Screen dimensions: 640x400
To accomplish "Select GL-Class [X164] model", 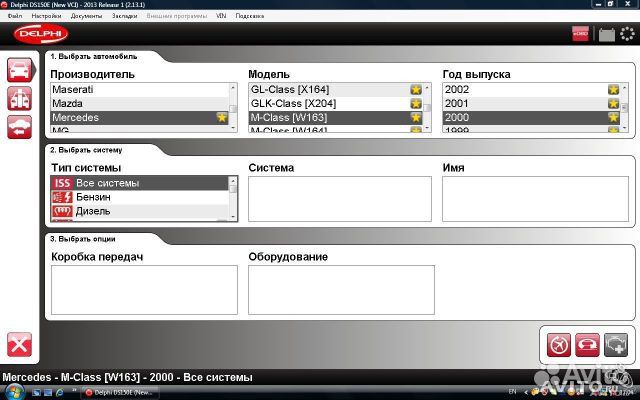I will 336,89.
